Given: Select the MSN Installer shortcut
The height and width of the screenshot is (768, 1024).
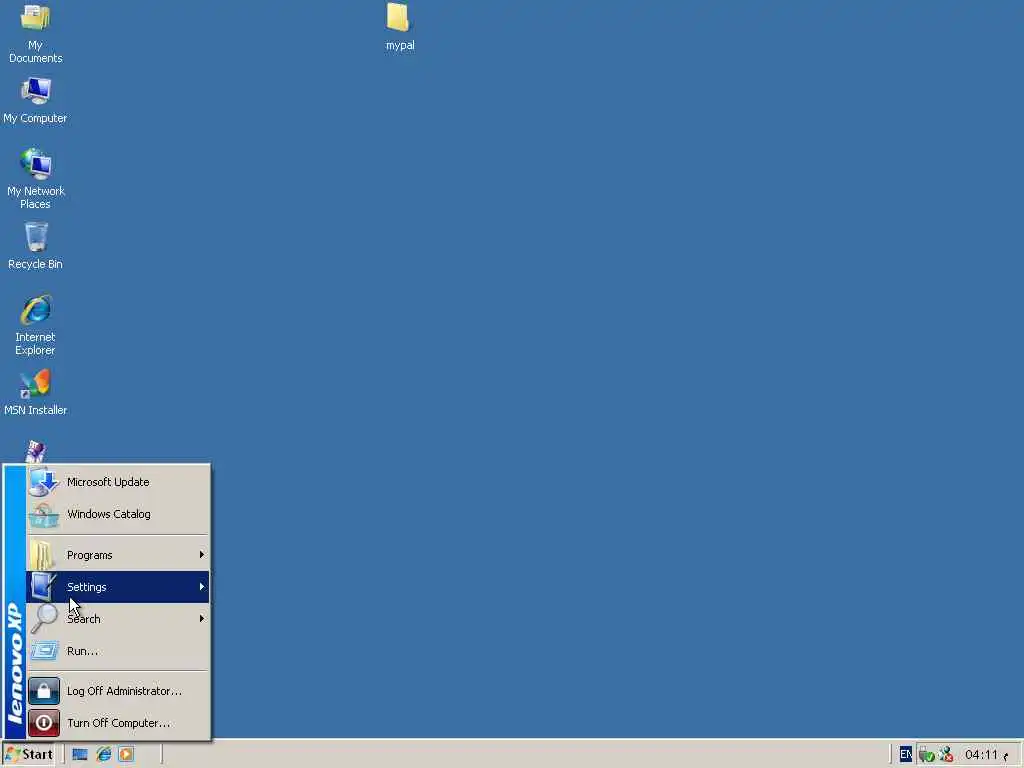Looking at the screenshot, I should pos(35,392).
